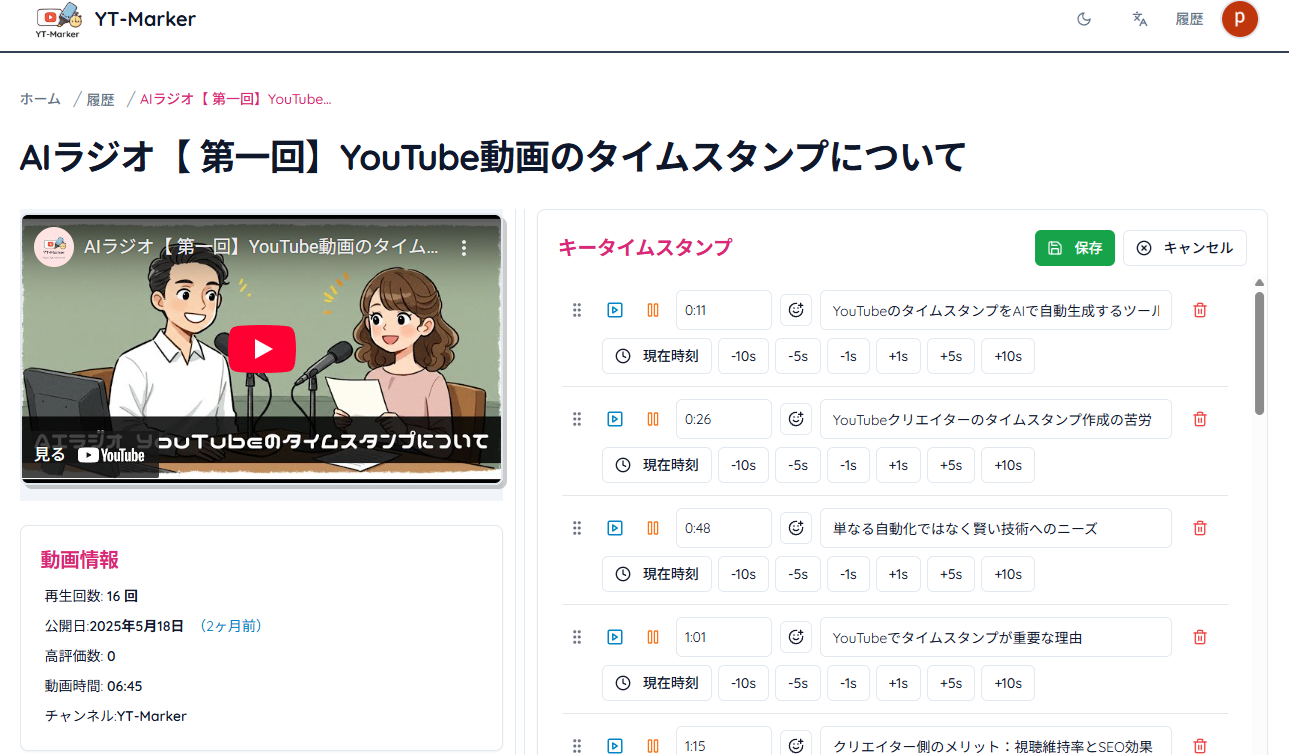Open the language translate icon
1289x755 pixels.
point(1139,19)
